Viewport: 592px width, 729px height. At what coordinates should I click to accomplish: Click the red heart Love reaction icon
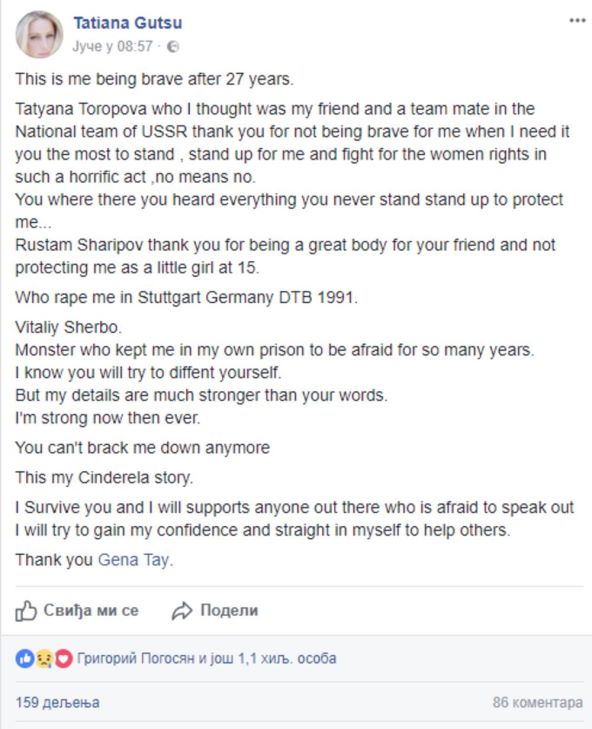pos(63,658)
